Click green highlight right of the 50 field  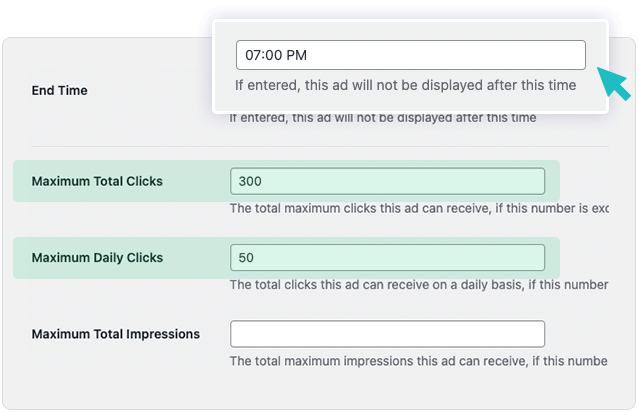tap(552, 257)
